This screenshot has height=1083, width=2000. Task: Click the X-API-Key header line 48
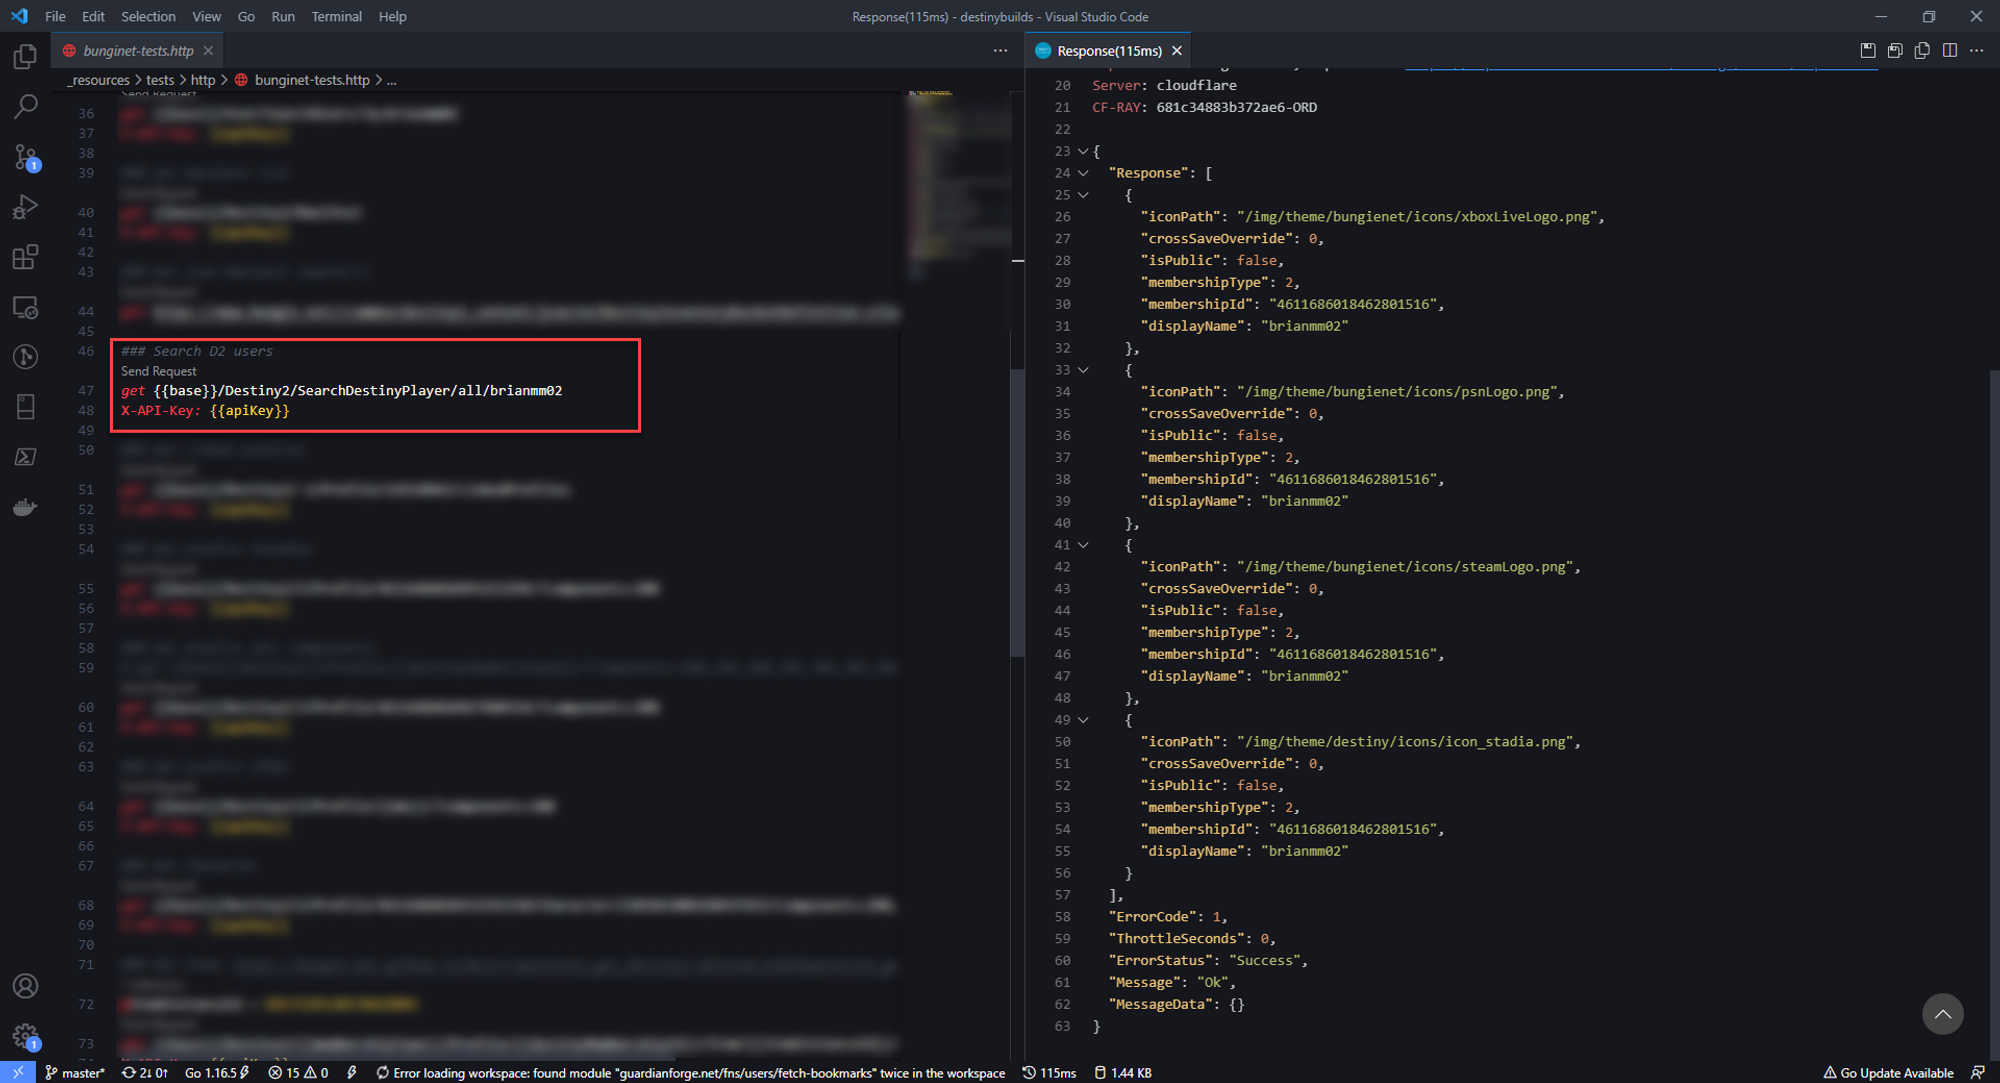click(205, 411)
